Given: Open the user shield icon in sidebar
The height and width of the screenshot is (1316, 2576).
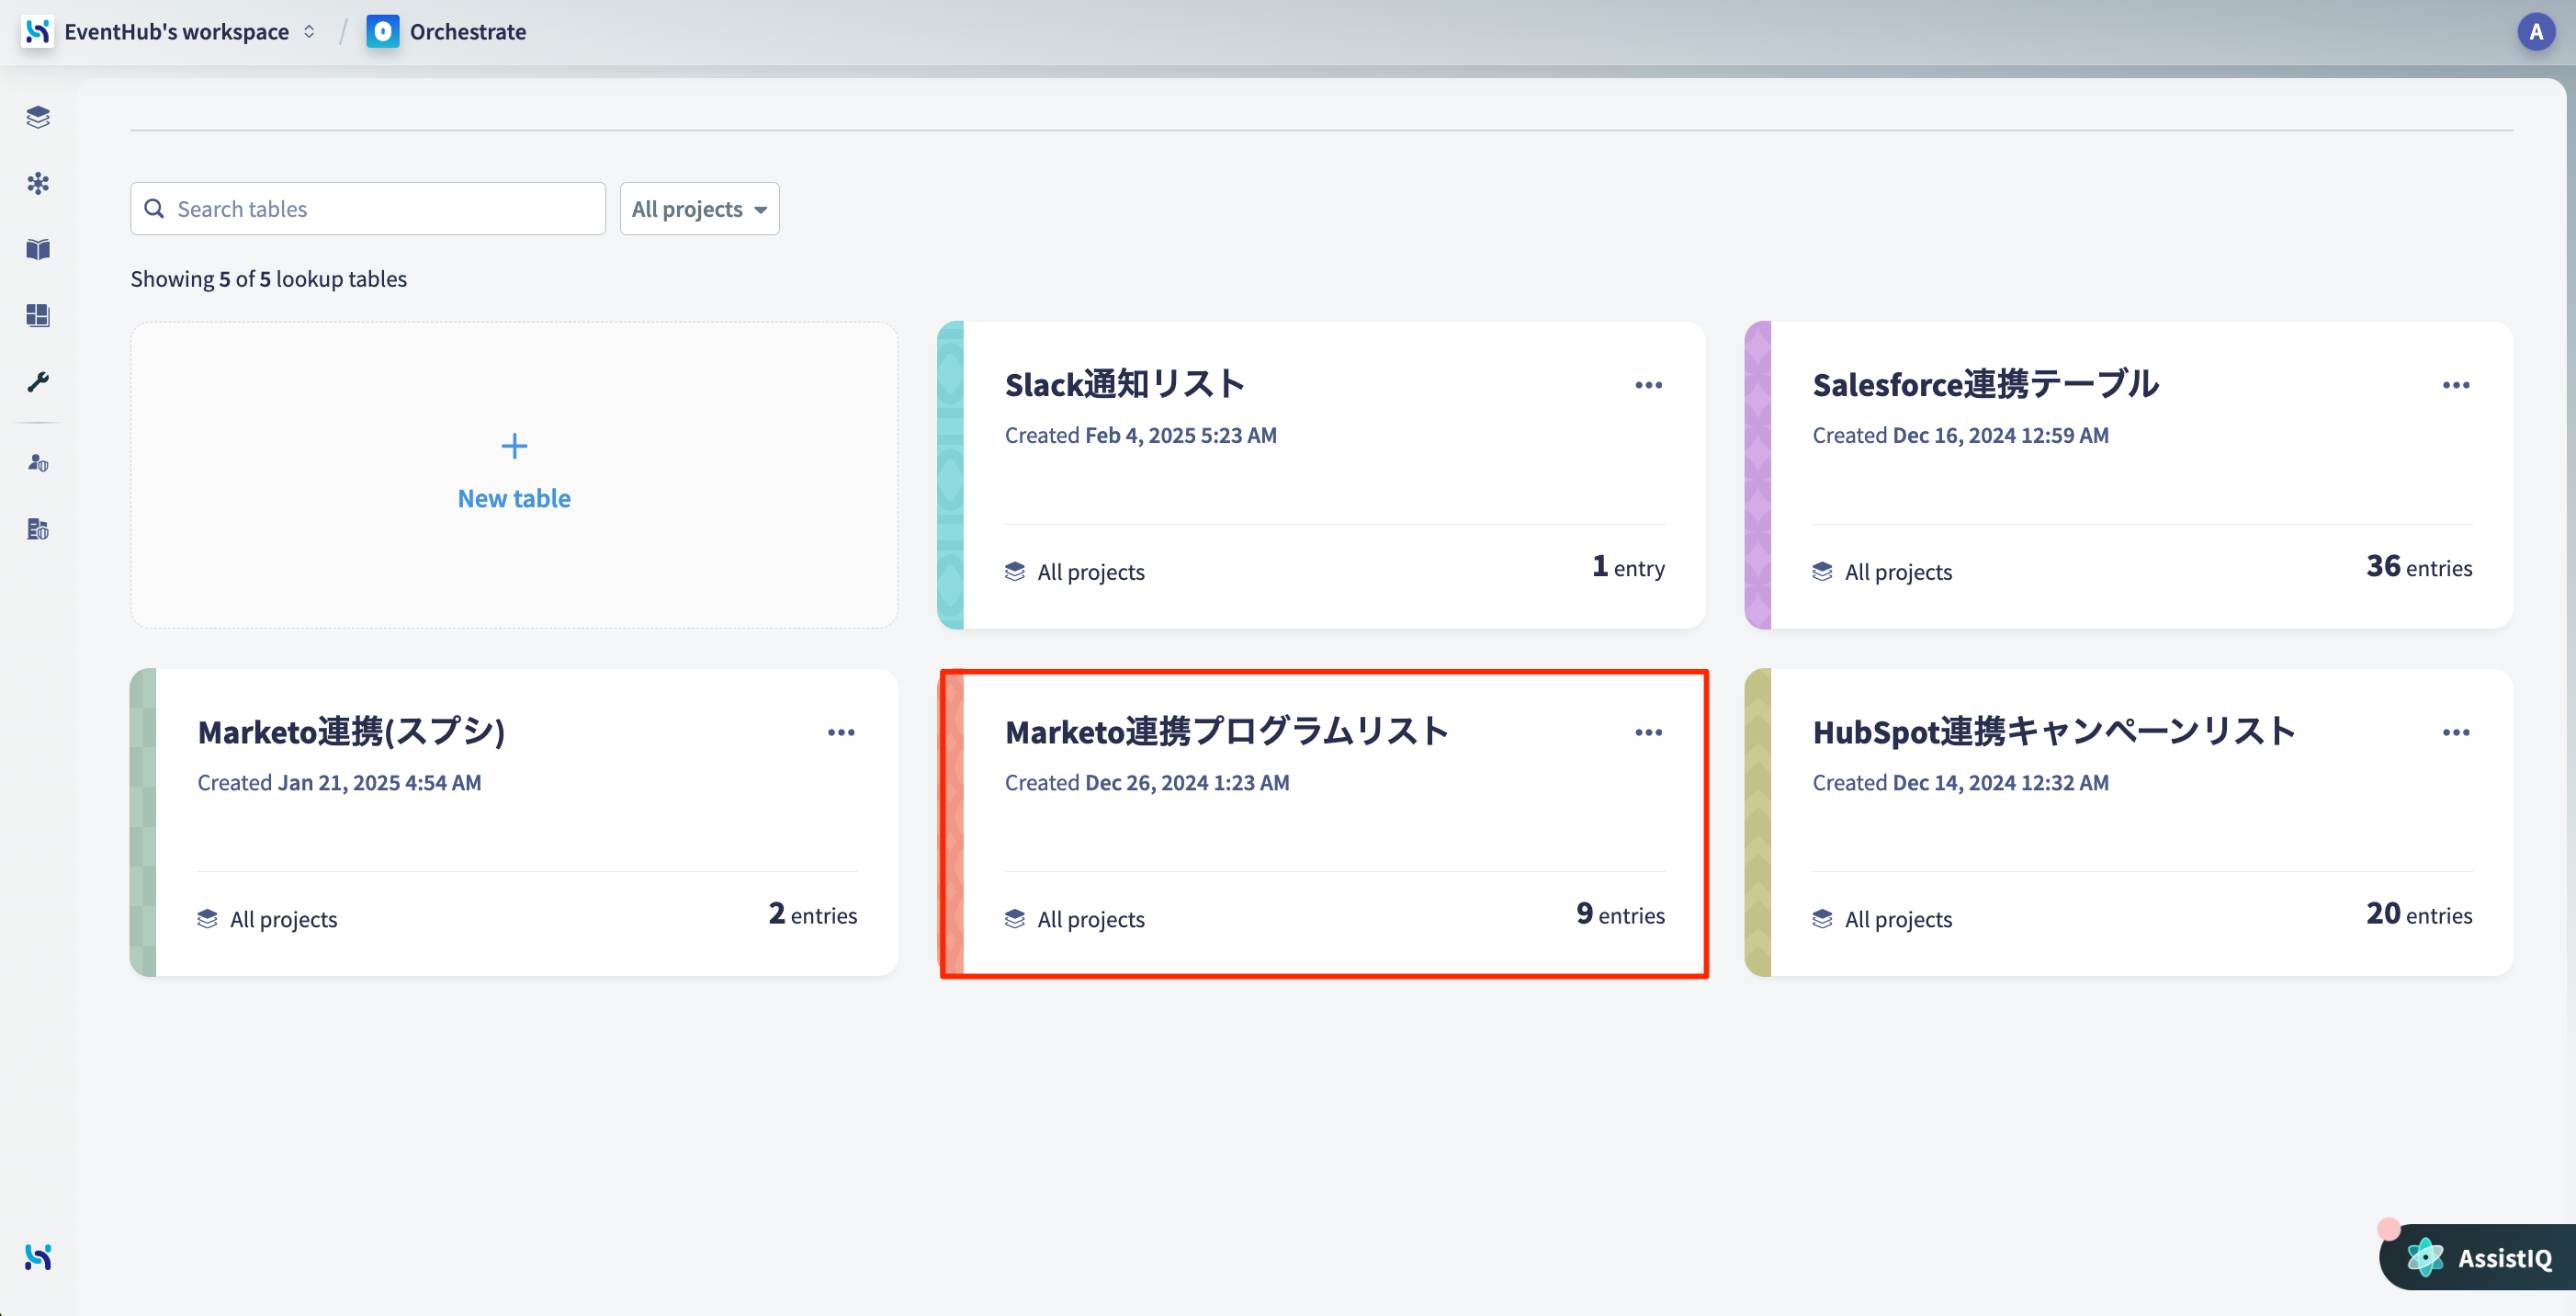Looking at the screenshot, I should (38, 463).
